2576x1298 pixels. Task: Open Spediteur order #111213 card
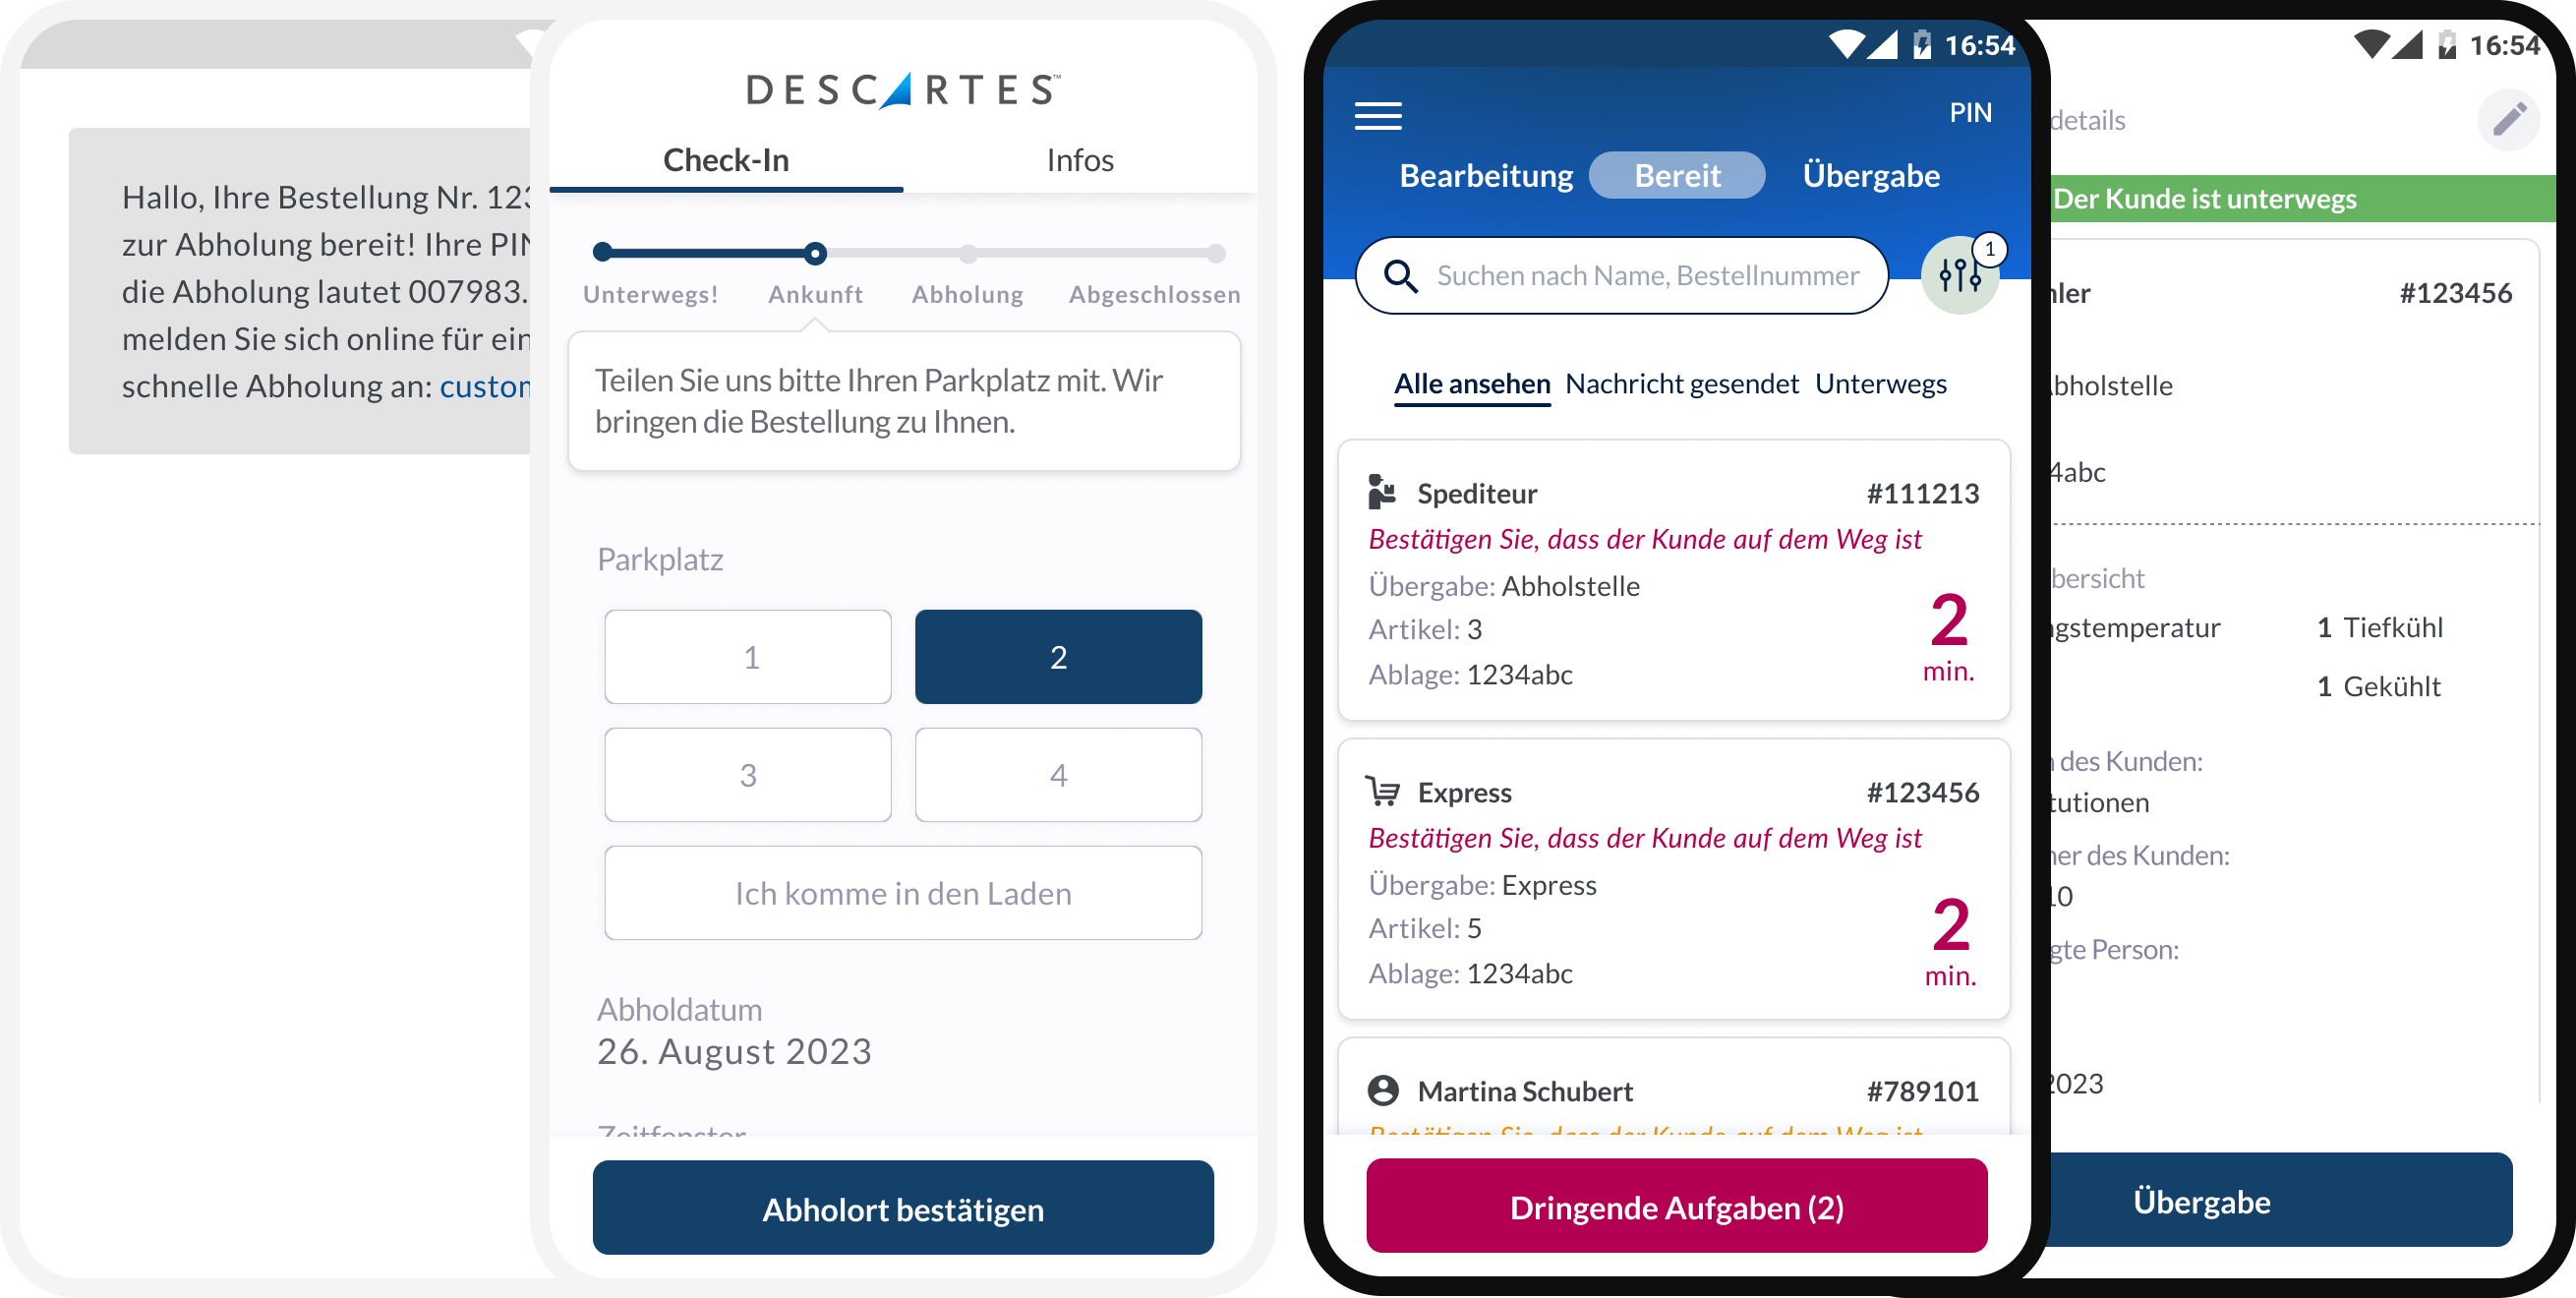click(1673, 580)
